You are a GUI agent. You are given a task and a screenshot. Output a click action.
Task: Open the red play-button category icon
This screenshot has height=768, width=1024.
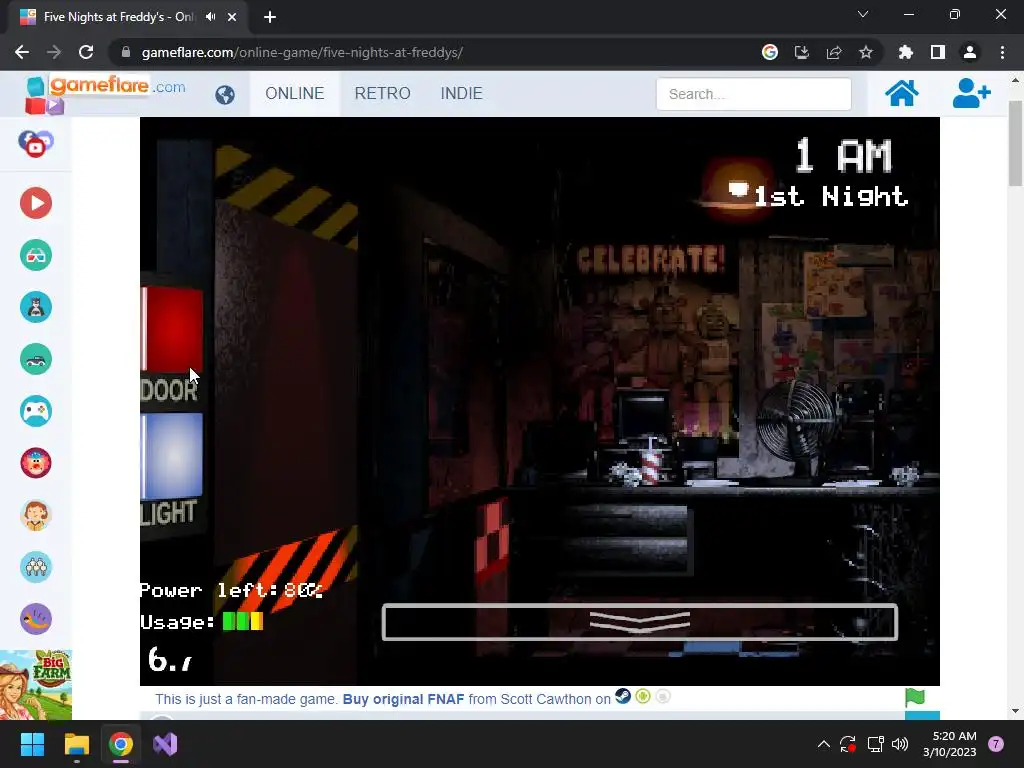pyautogui.click(x=36, y=203)
